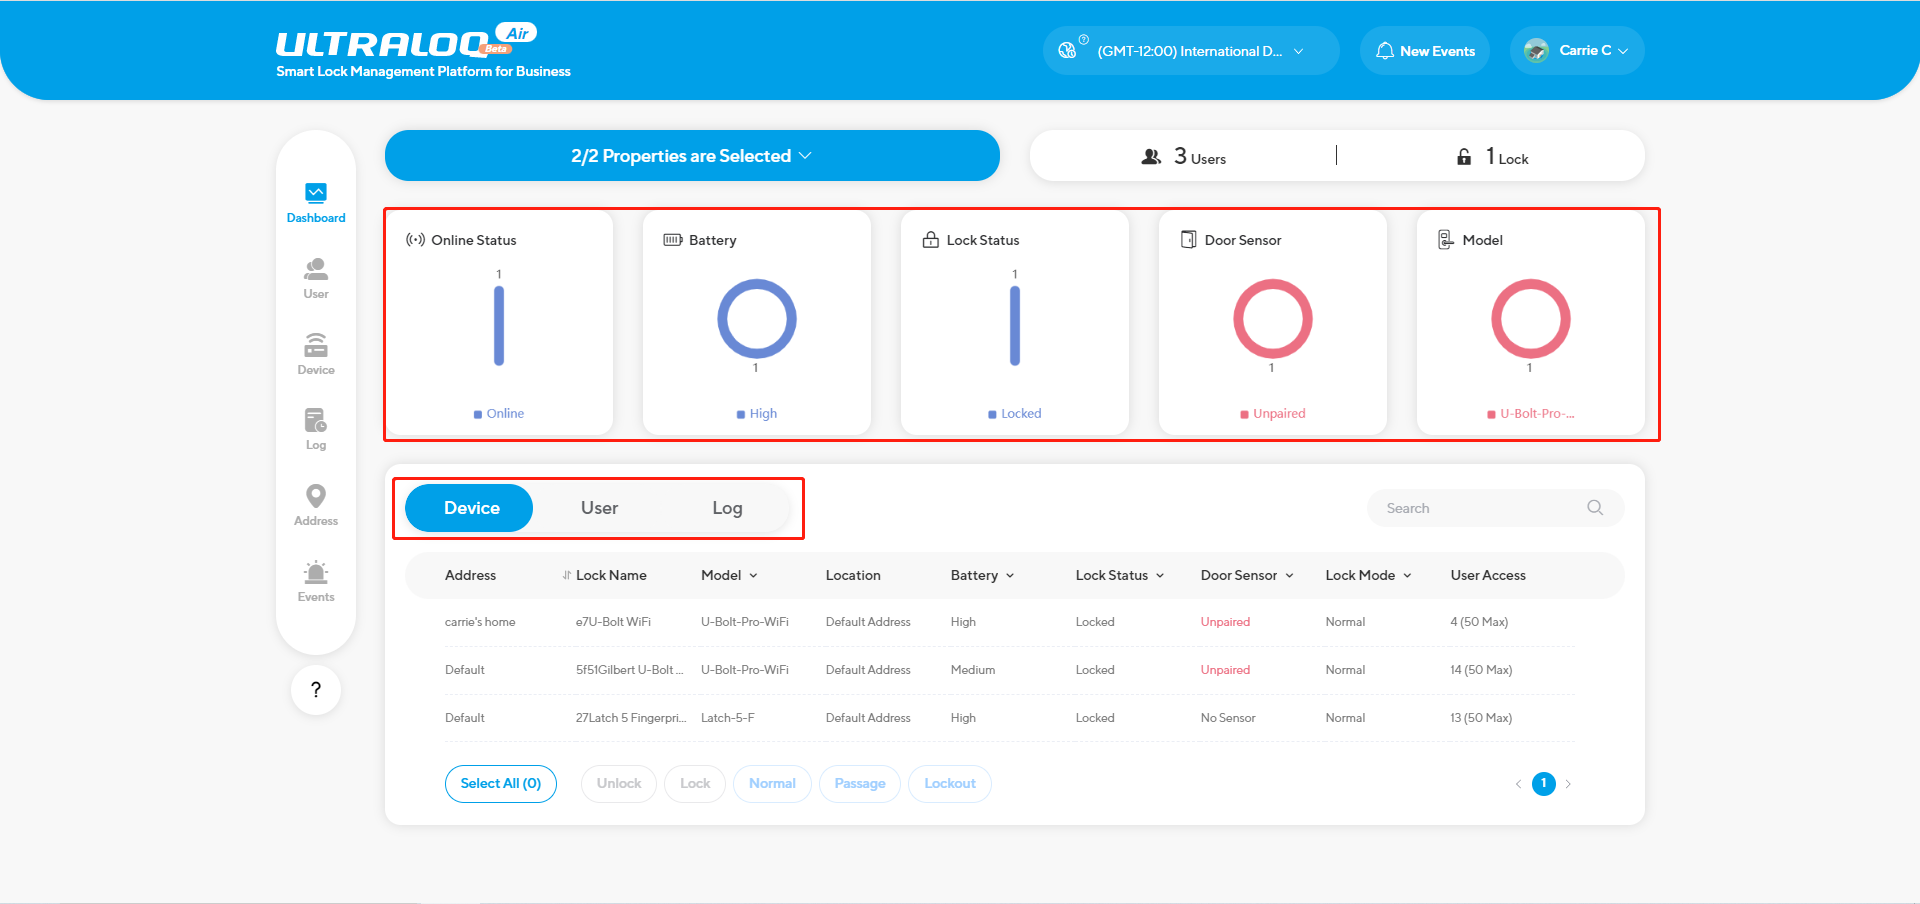Open the Lock Mode column filter
Viewport: 1920px width, 904px height.
(1407, 576)
